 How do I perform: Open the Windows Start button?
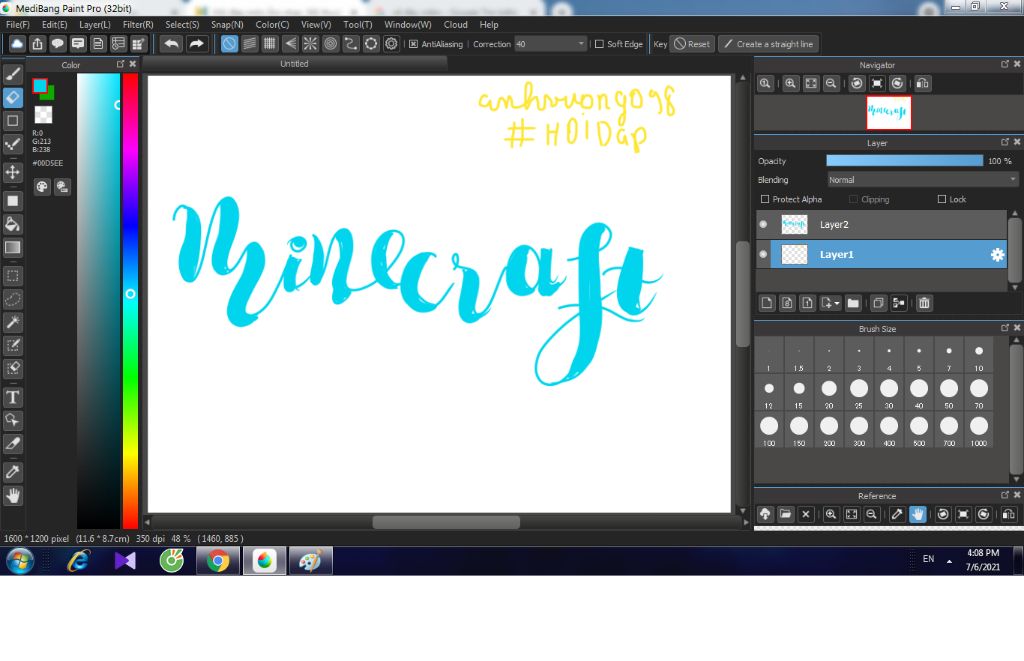coord(19,561)
